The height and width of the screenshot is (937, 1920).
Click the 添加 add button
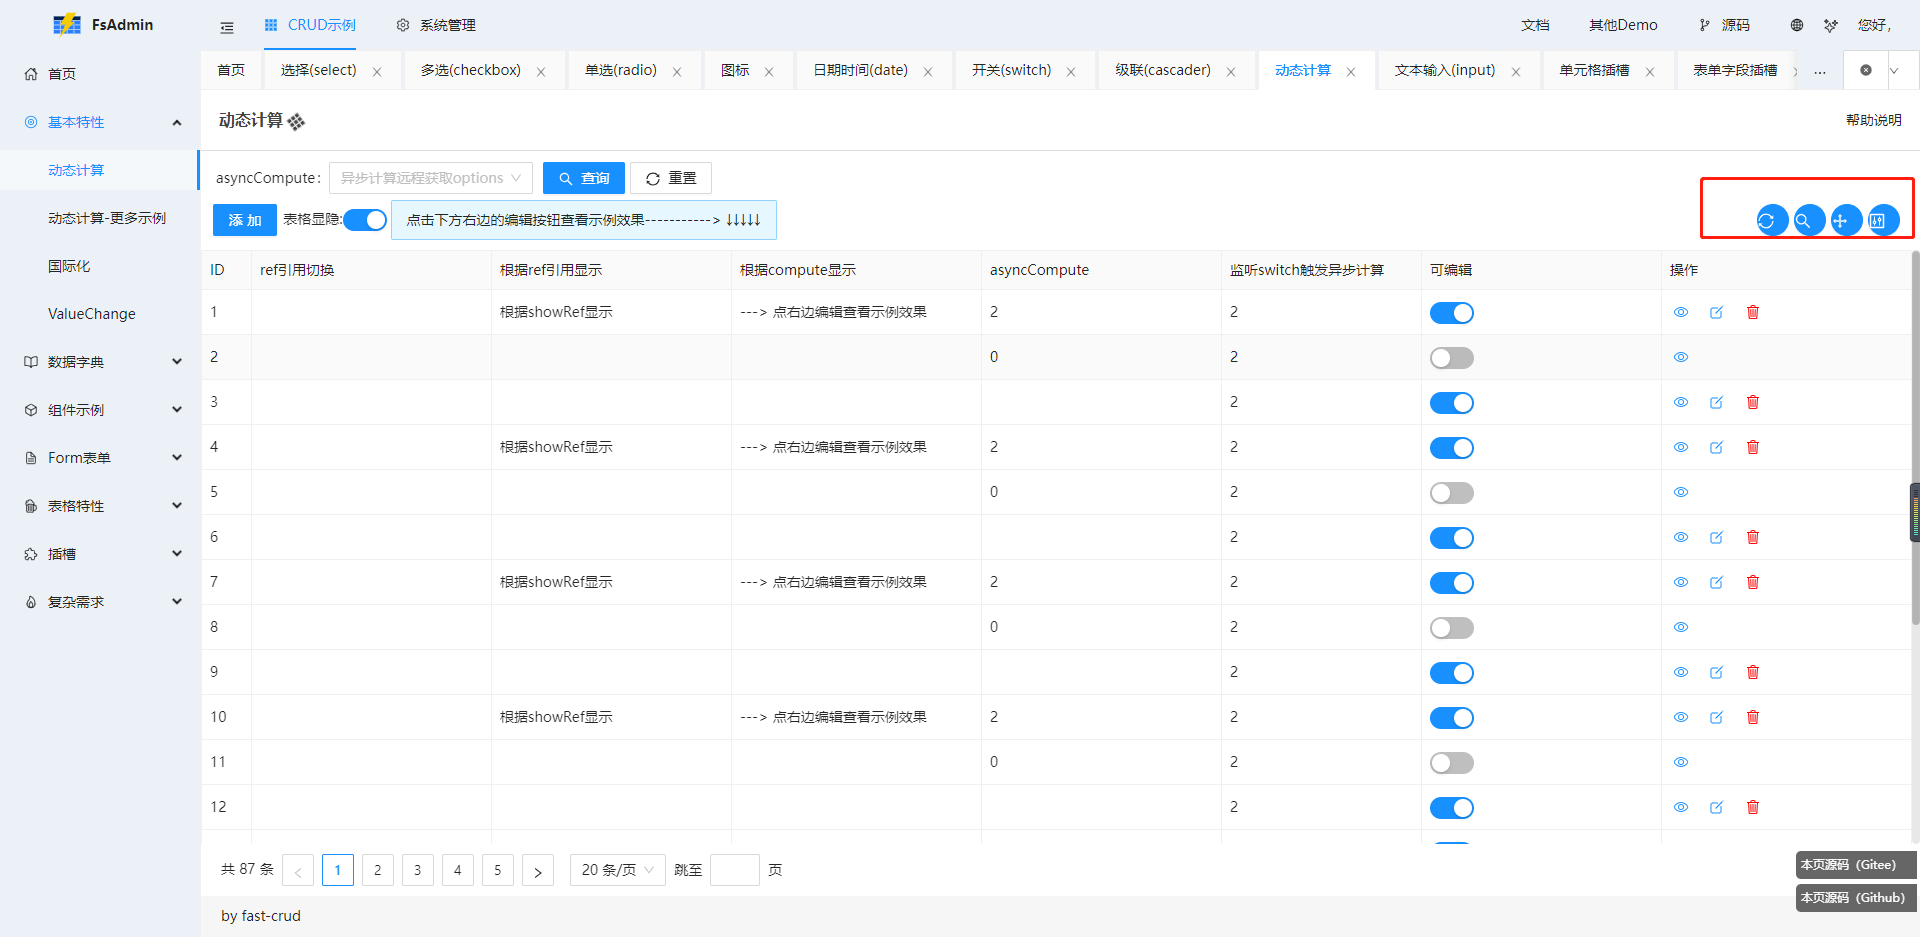point(245,220)
